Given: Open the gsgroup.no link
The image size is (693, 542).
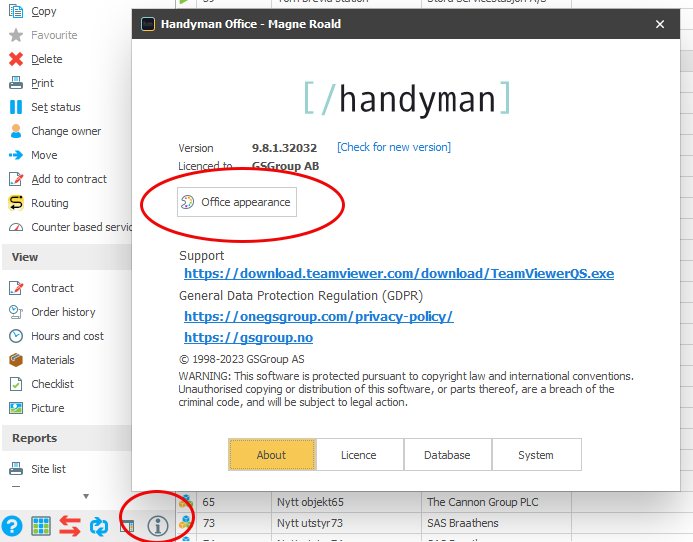Looking at the screenshot, I should pos(248,338).
